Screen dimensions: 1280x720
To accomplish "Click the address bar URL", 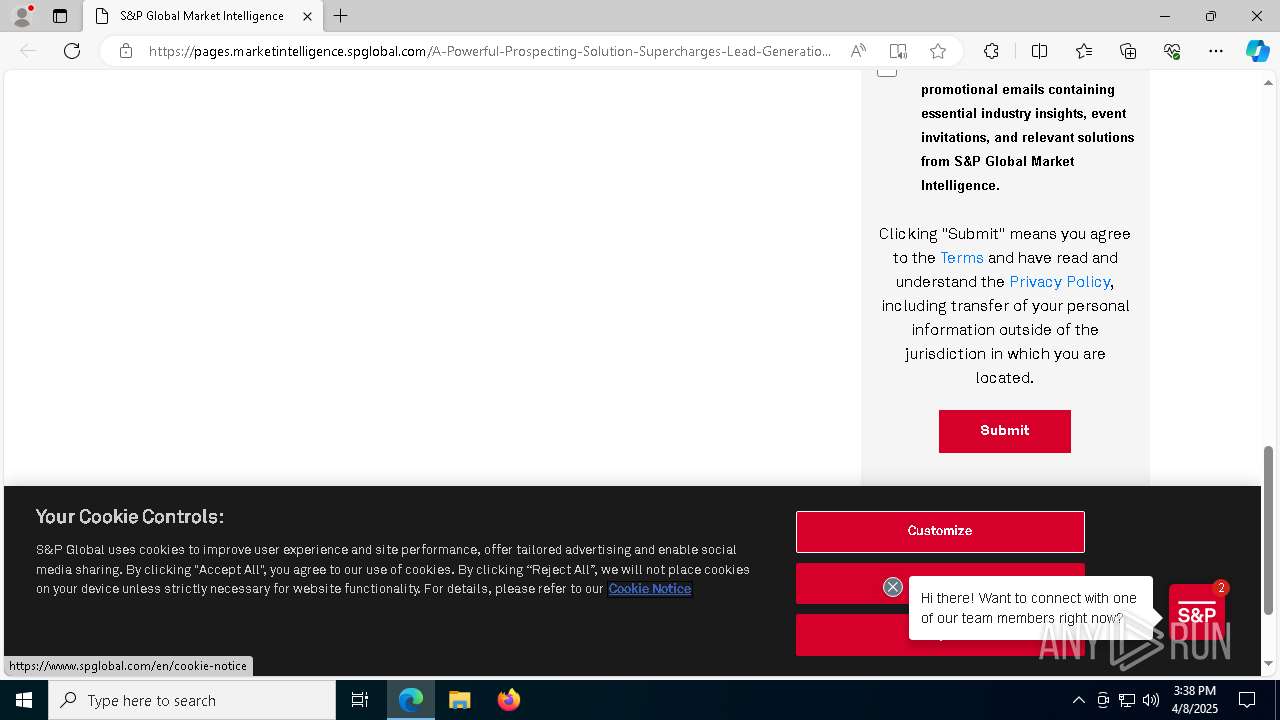I will coord(490,51).
